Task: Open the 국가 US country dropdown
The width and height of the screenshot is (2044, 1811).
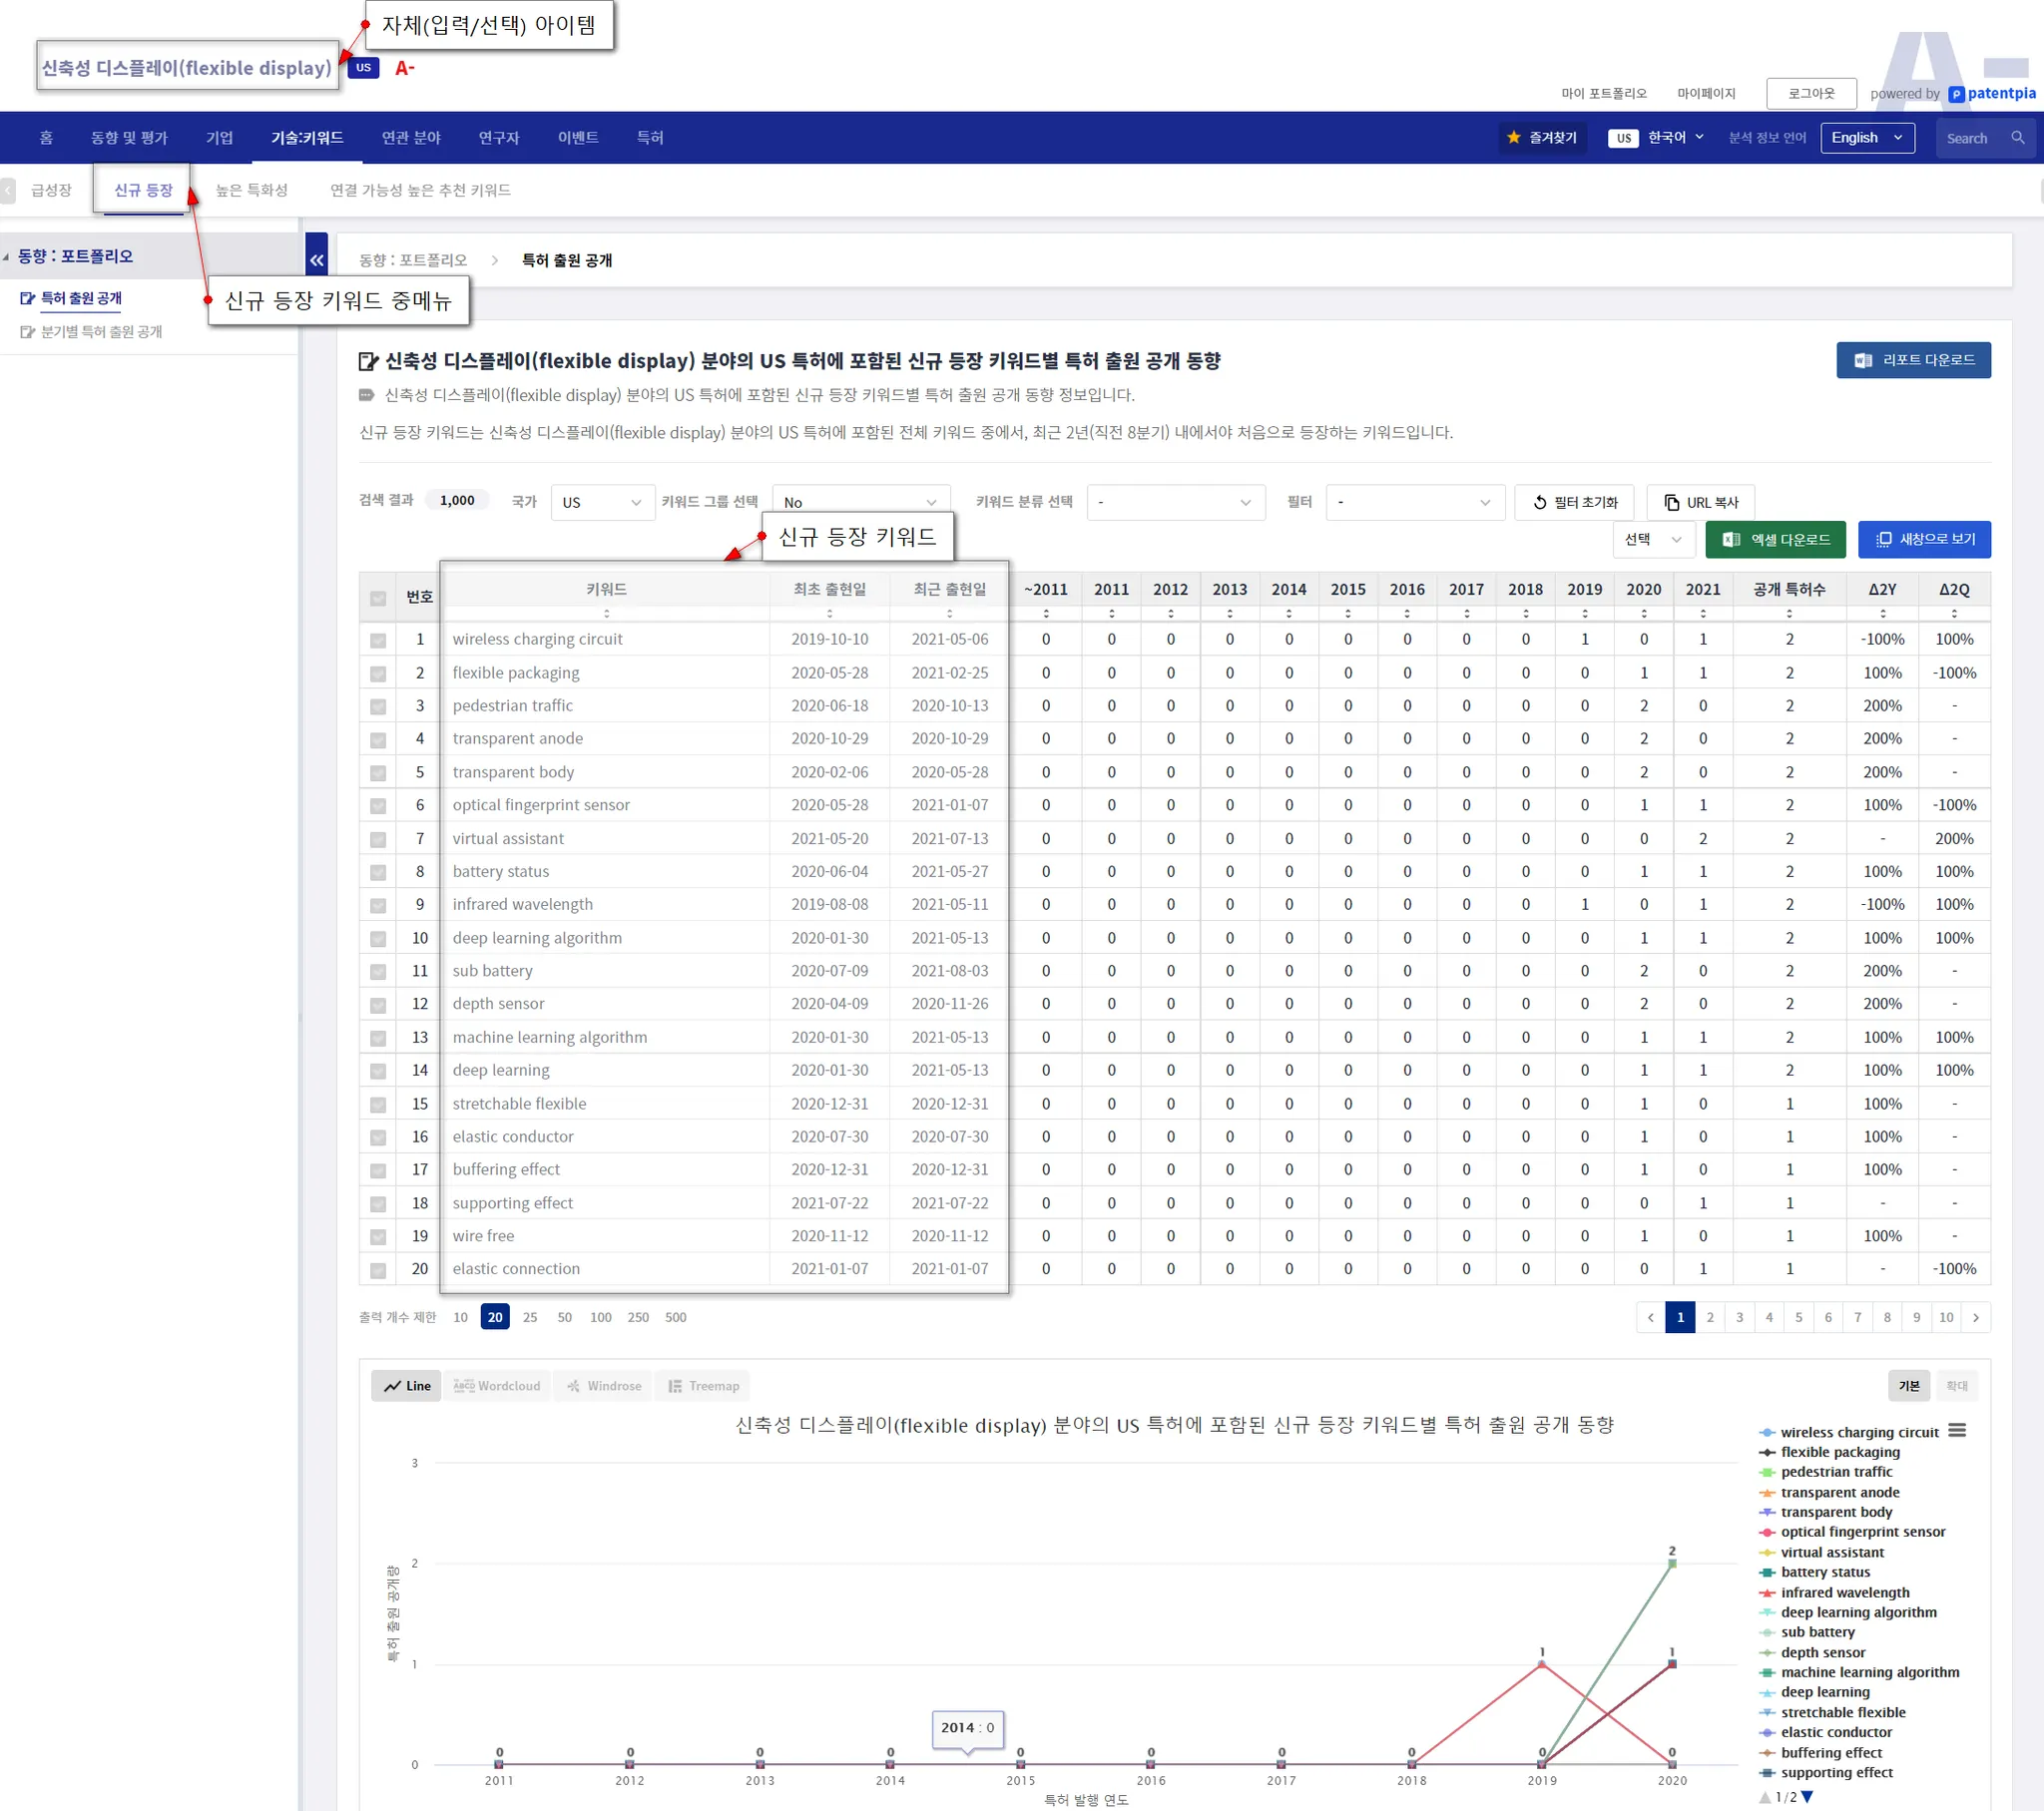Action: tap(602, 502)
